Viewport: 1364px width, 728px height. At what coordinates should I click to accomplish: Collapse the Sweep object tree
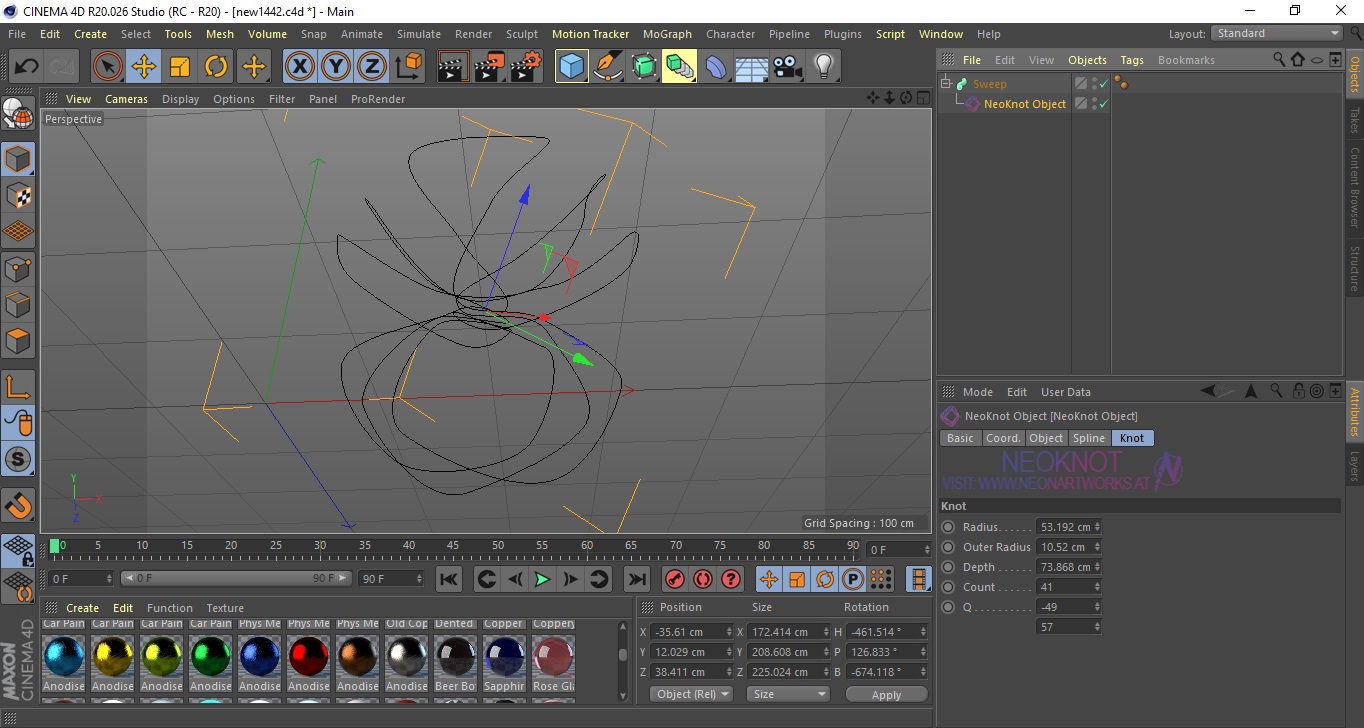pyautogui.click(x=946, y=84)
